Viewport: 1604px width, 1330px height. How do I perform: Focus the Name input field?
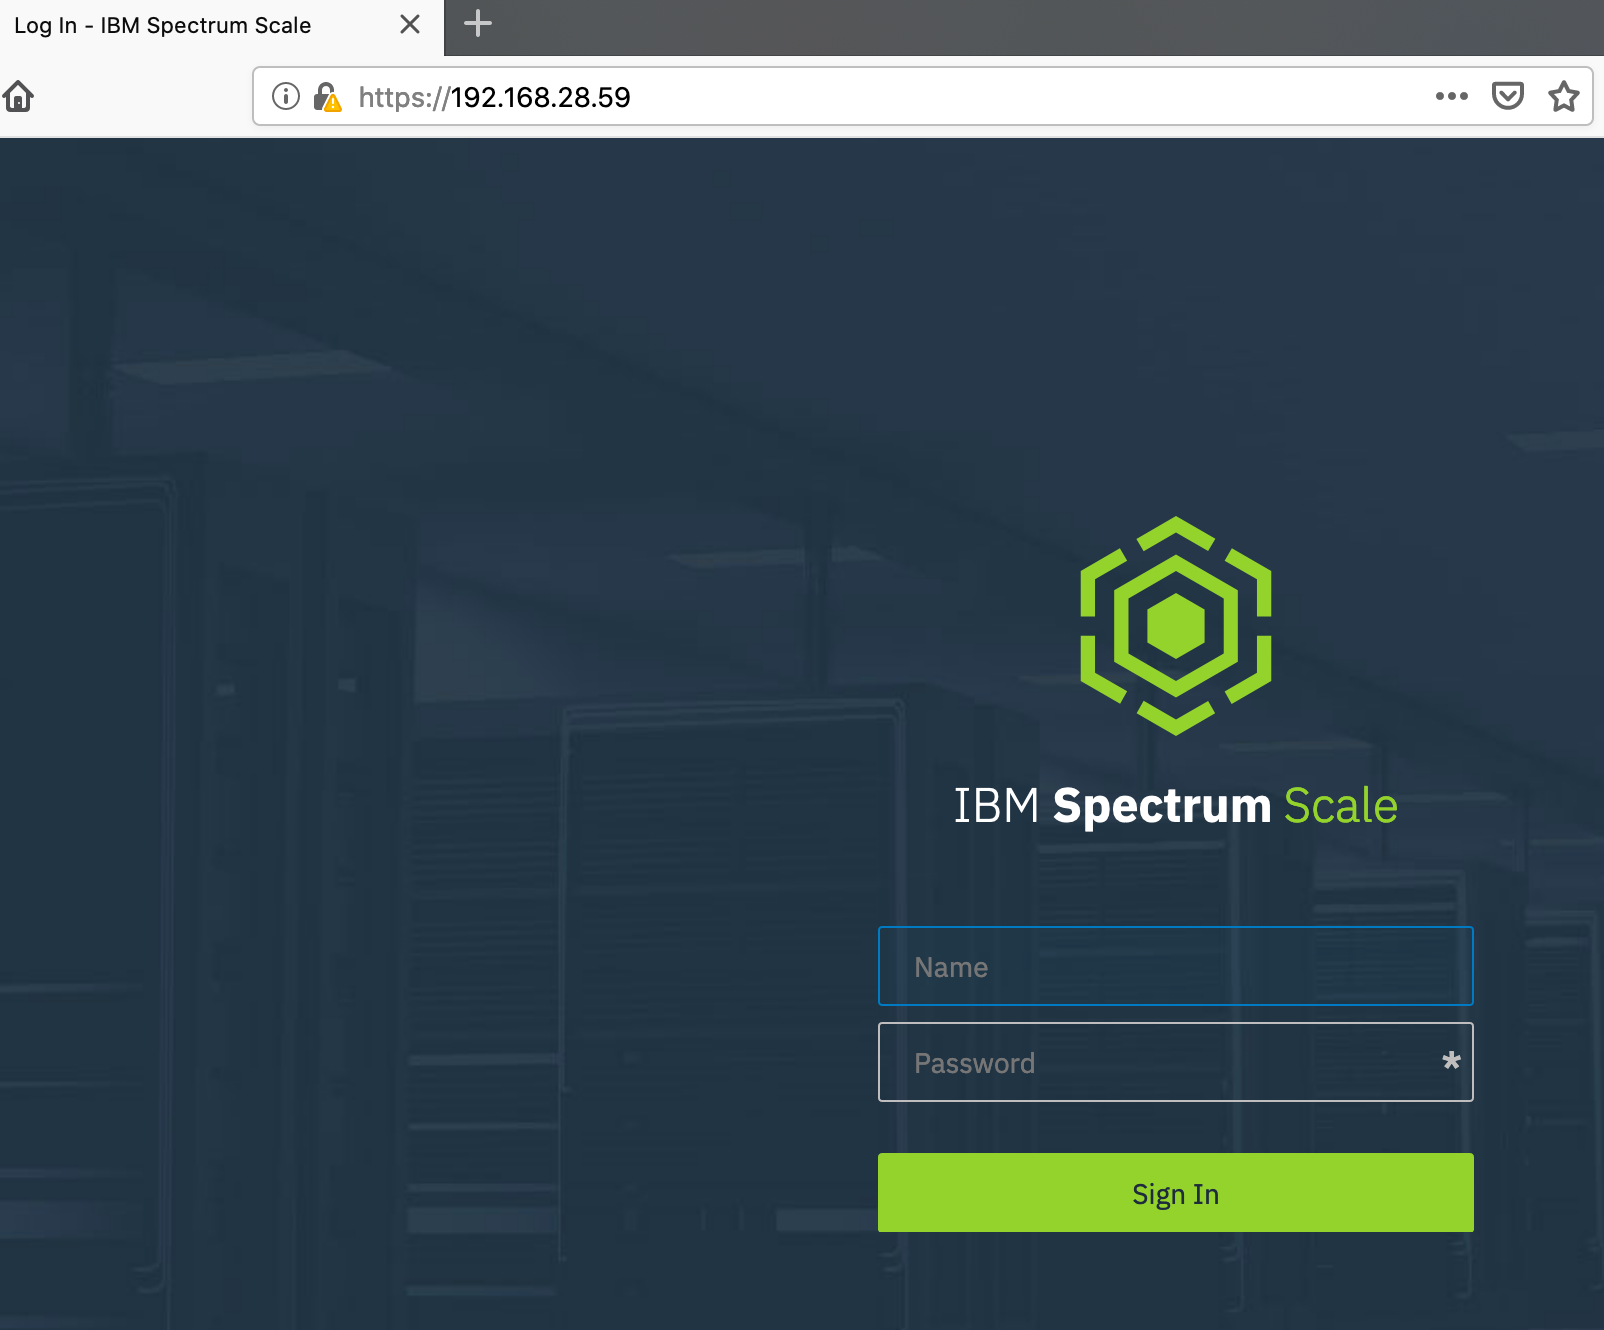pos(1175,966)
